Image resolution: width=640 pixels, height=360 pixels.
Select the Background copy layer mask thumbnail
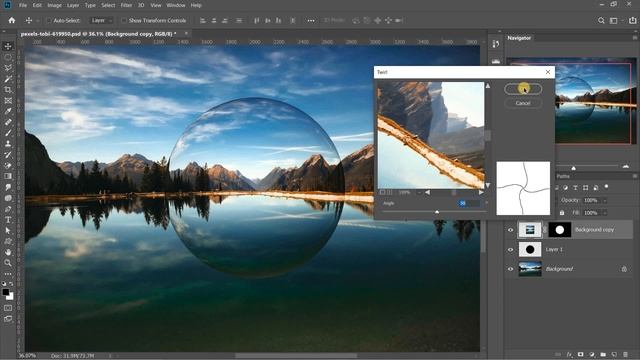coord(560,230)
